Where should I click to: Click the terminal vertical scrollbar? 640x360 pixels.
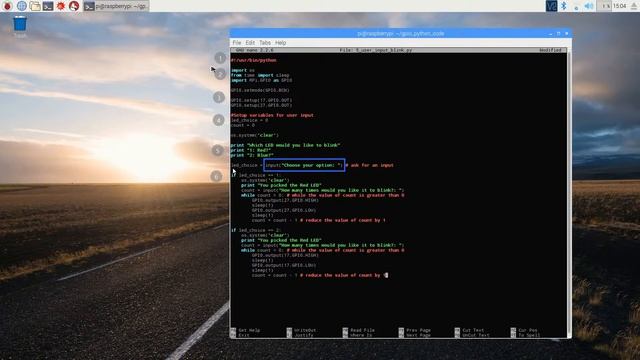click(569, 192)
